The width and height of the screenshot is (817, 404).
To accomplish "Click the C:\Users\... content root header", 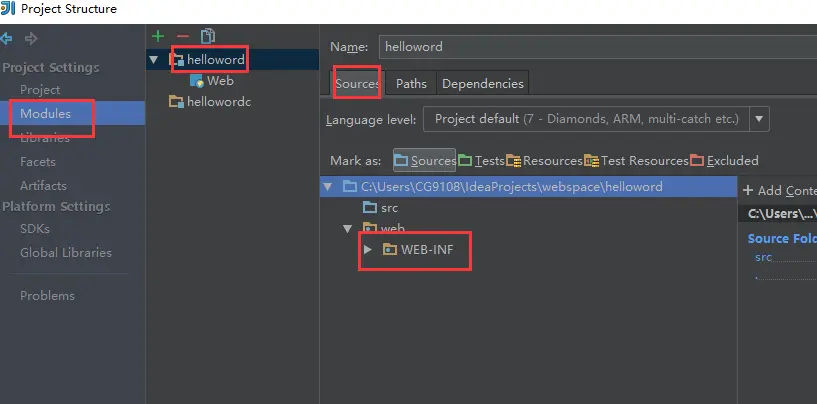I will [782, 213].
